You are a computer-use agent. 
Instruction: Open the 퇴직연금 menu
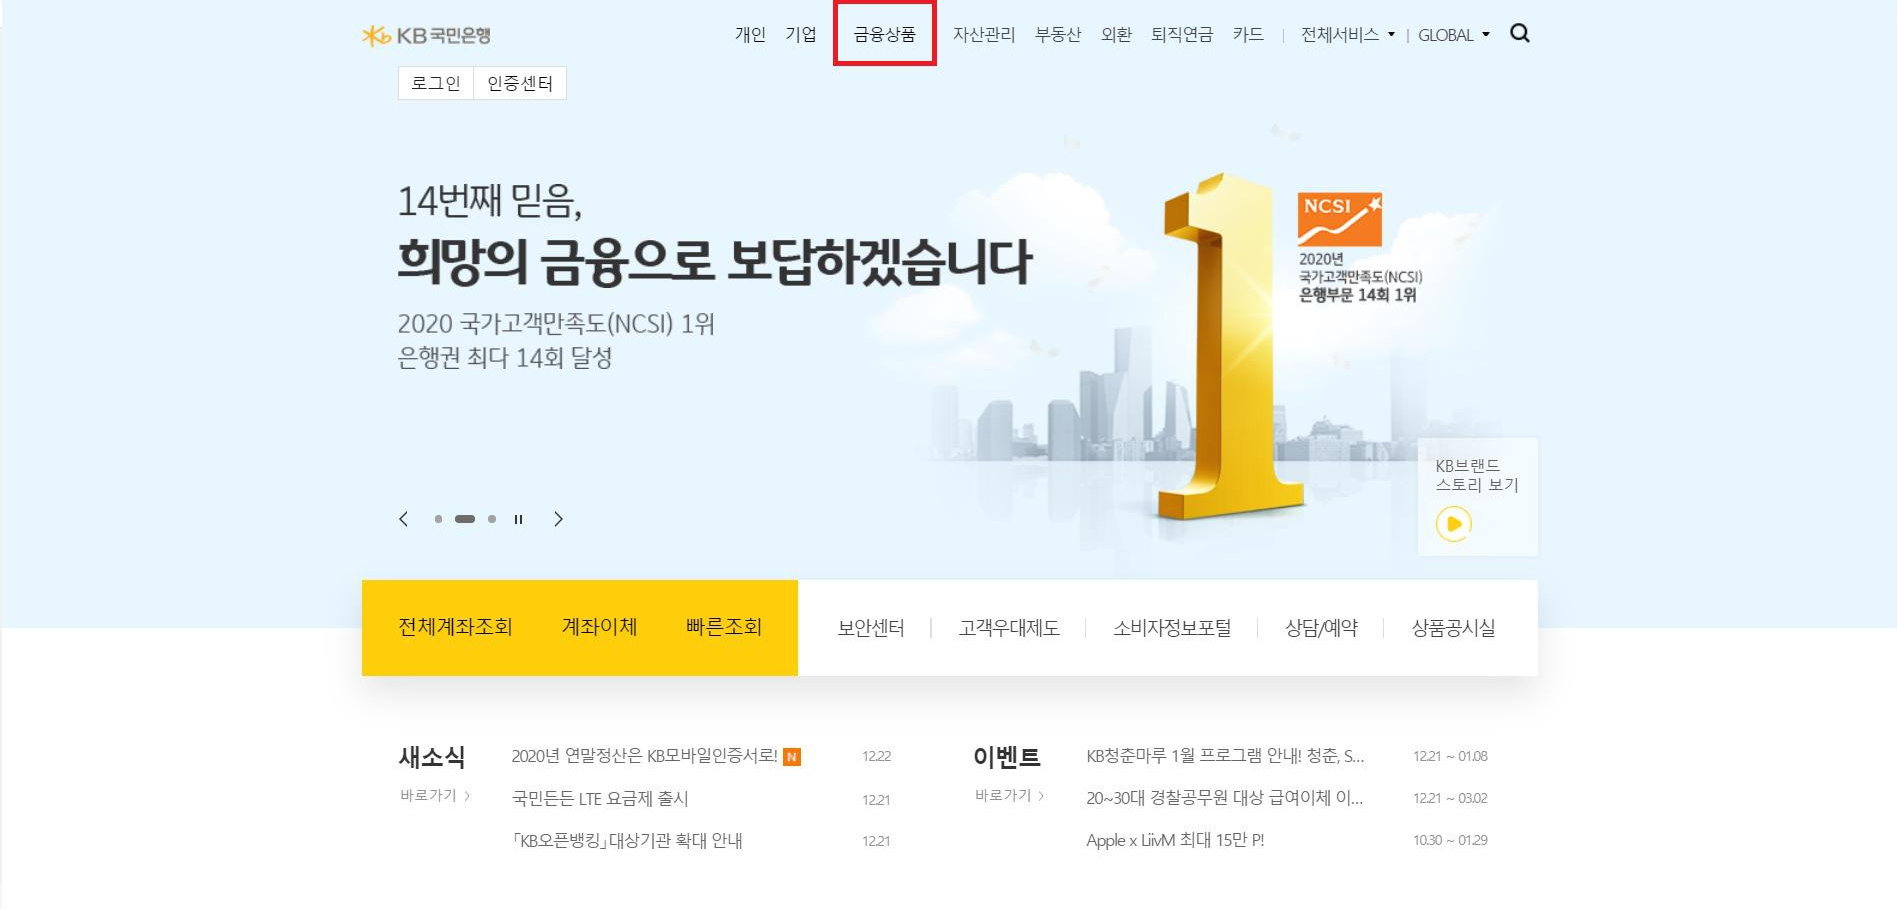pyautogui.click(x=1182, y=35)
